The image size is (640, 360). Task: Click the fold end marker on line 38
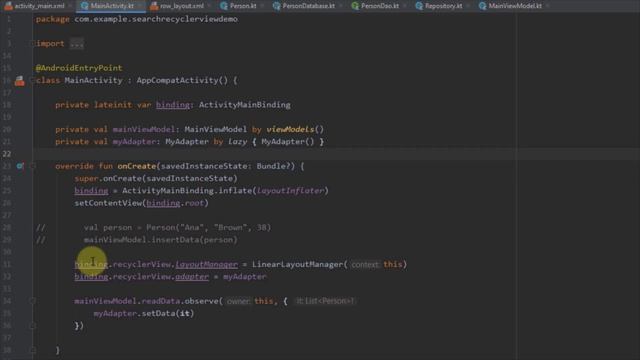33,350
